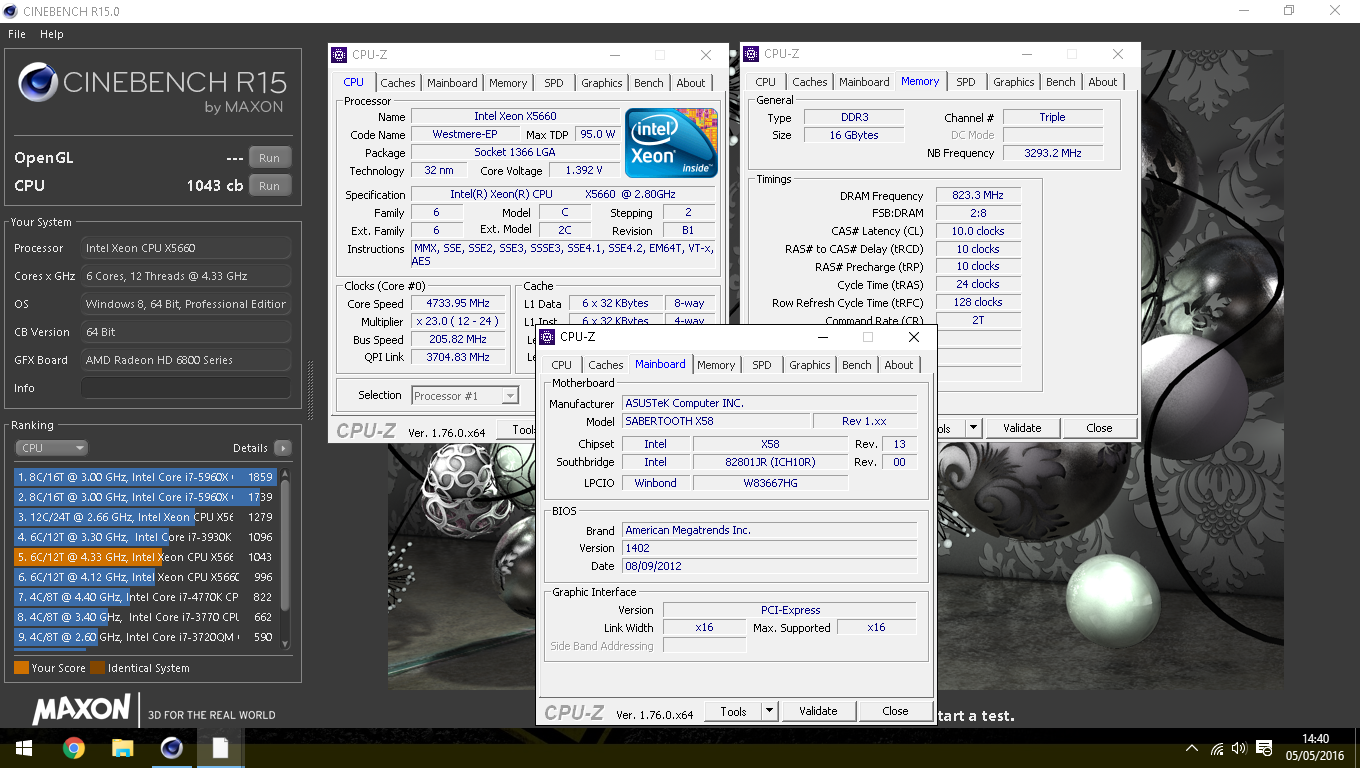Click the Intel Xeon inside logo badge
The height and width of the screenshot is (768, 1360).
click(671, 143)
